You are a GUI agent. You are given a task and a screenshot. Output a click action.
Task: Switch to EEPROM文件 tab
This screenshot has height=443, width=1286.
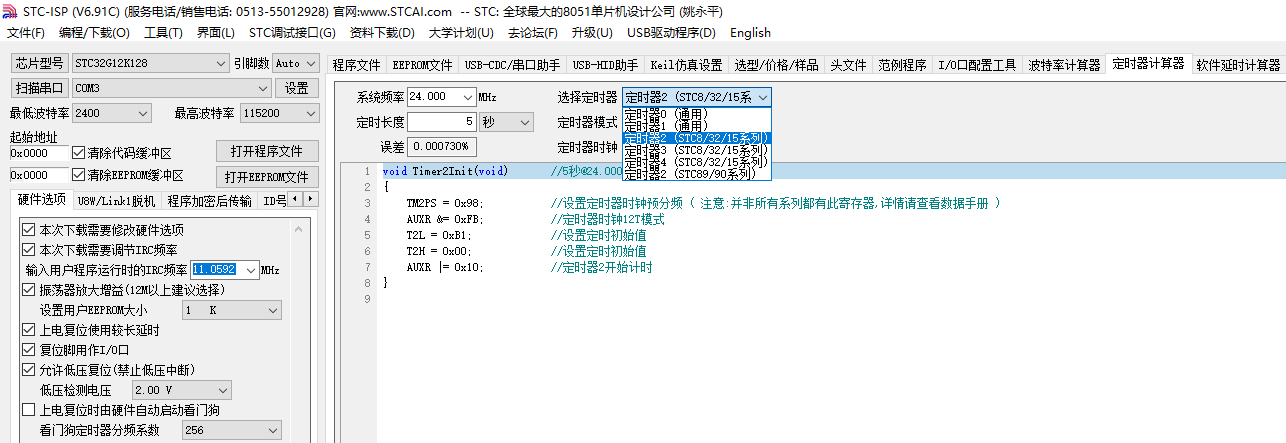tap(422, 65)
